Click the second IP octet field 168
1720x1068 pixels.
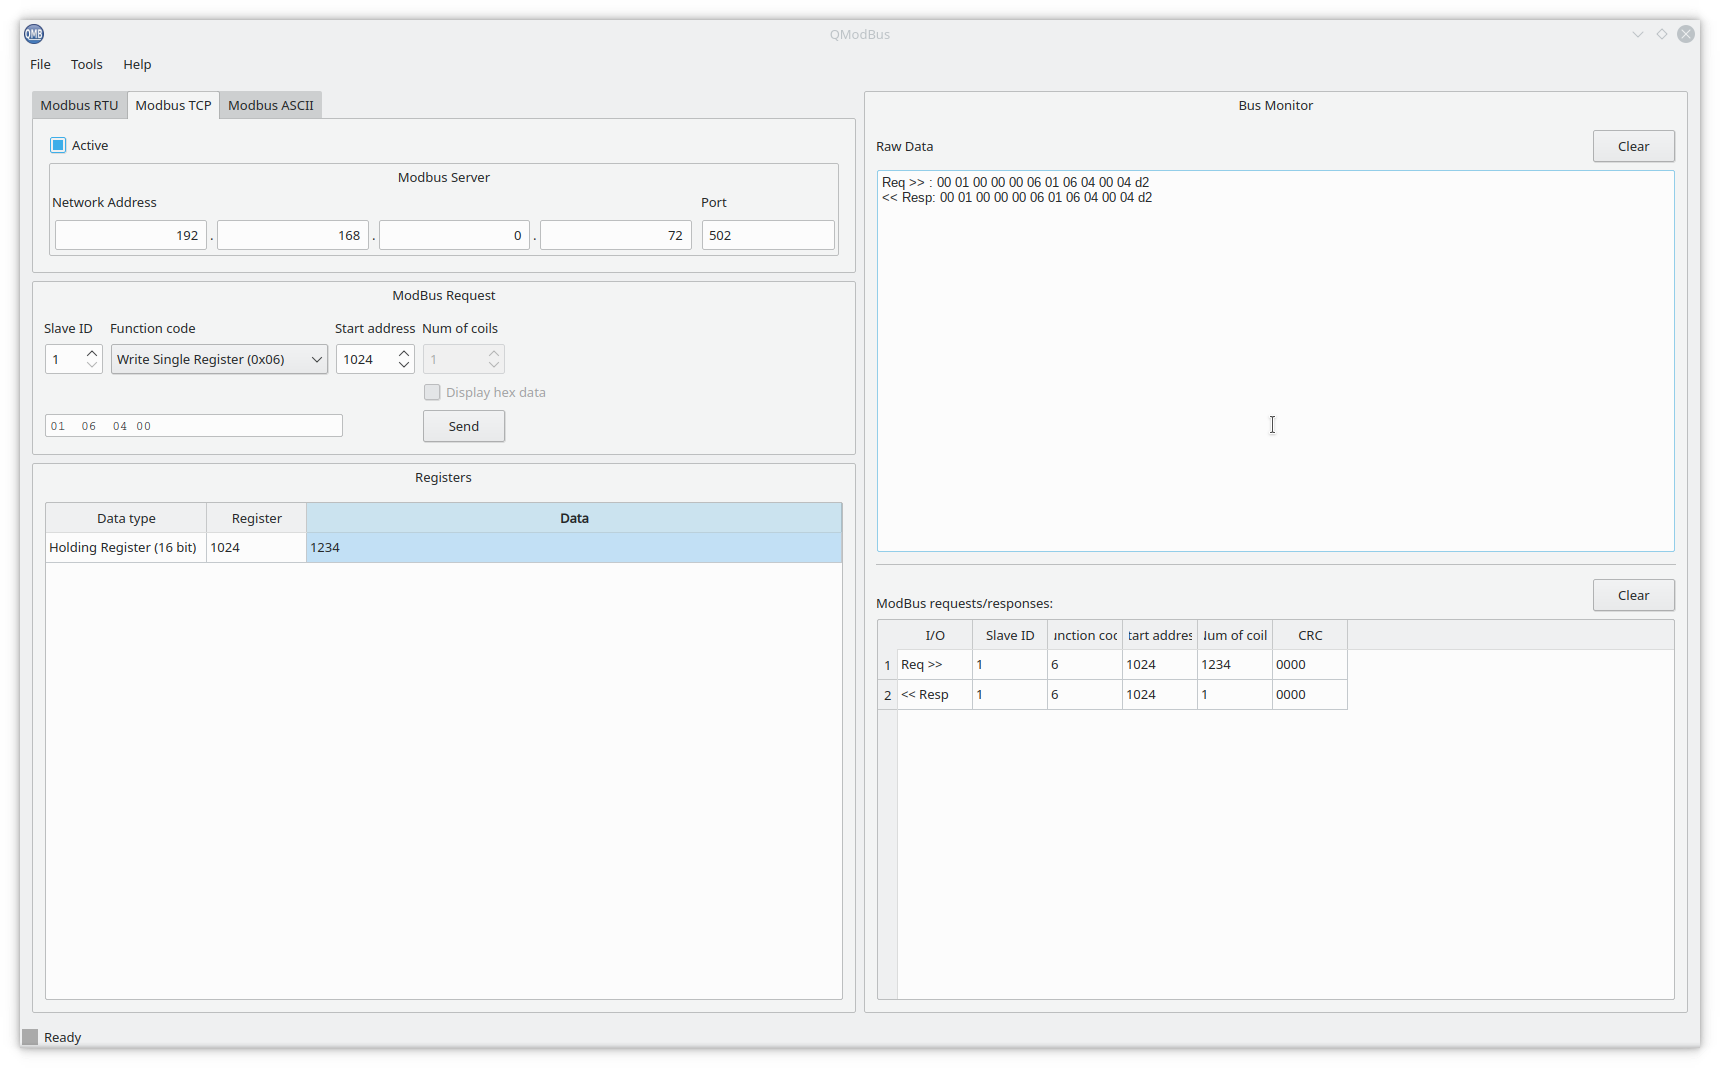(293, 235)
